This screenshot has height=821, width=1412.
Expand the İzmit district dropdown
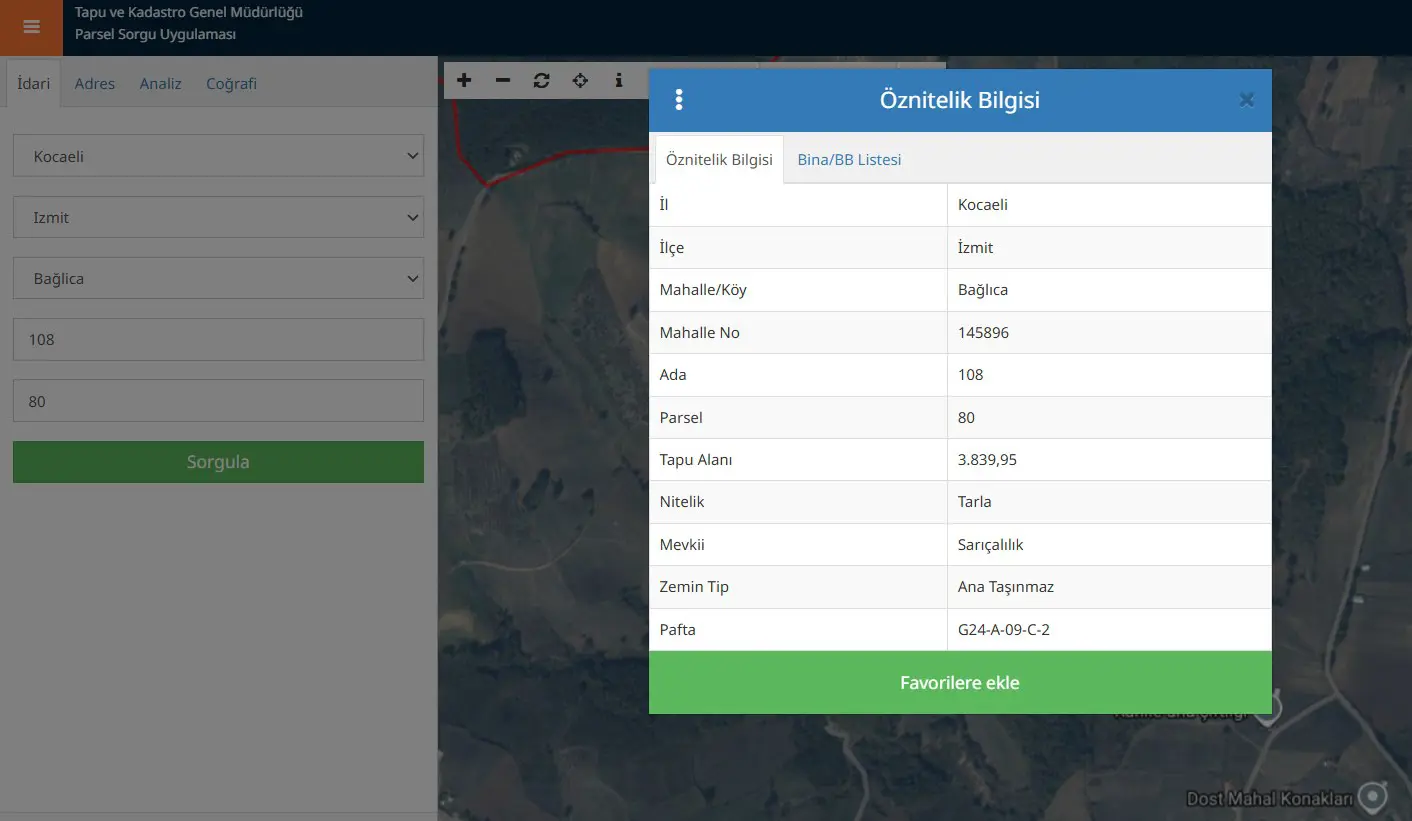pyautogui.click(x=218, y=217)
